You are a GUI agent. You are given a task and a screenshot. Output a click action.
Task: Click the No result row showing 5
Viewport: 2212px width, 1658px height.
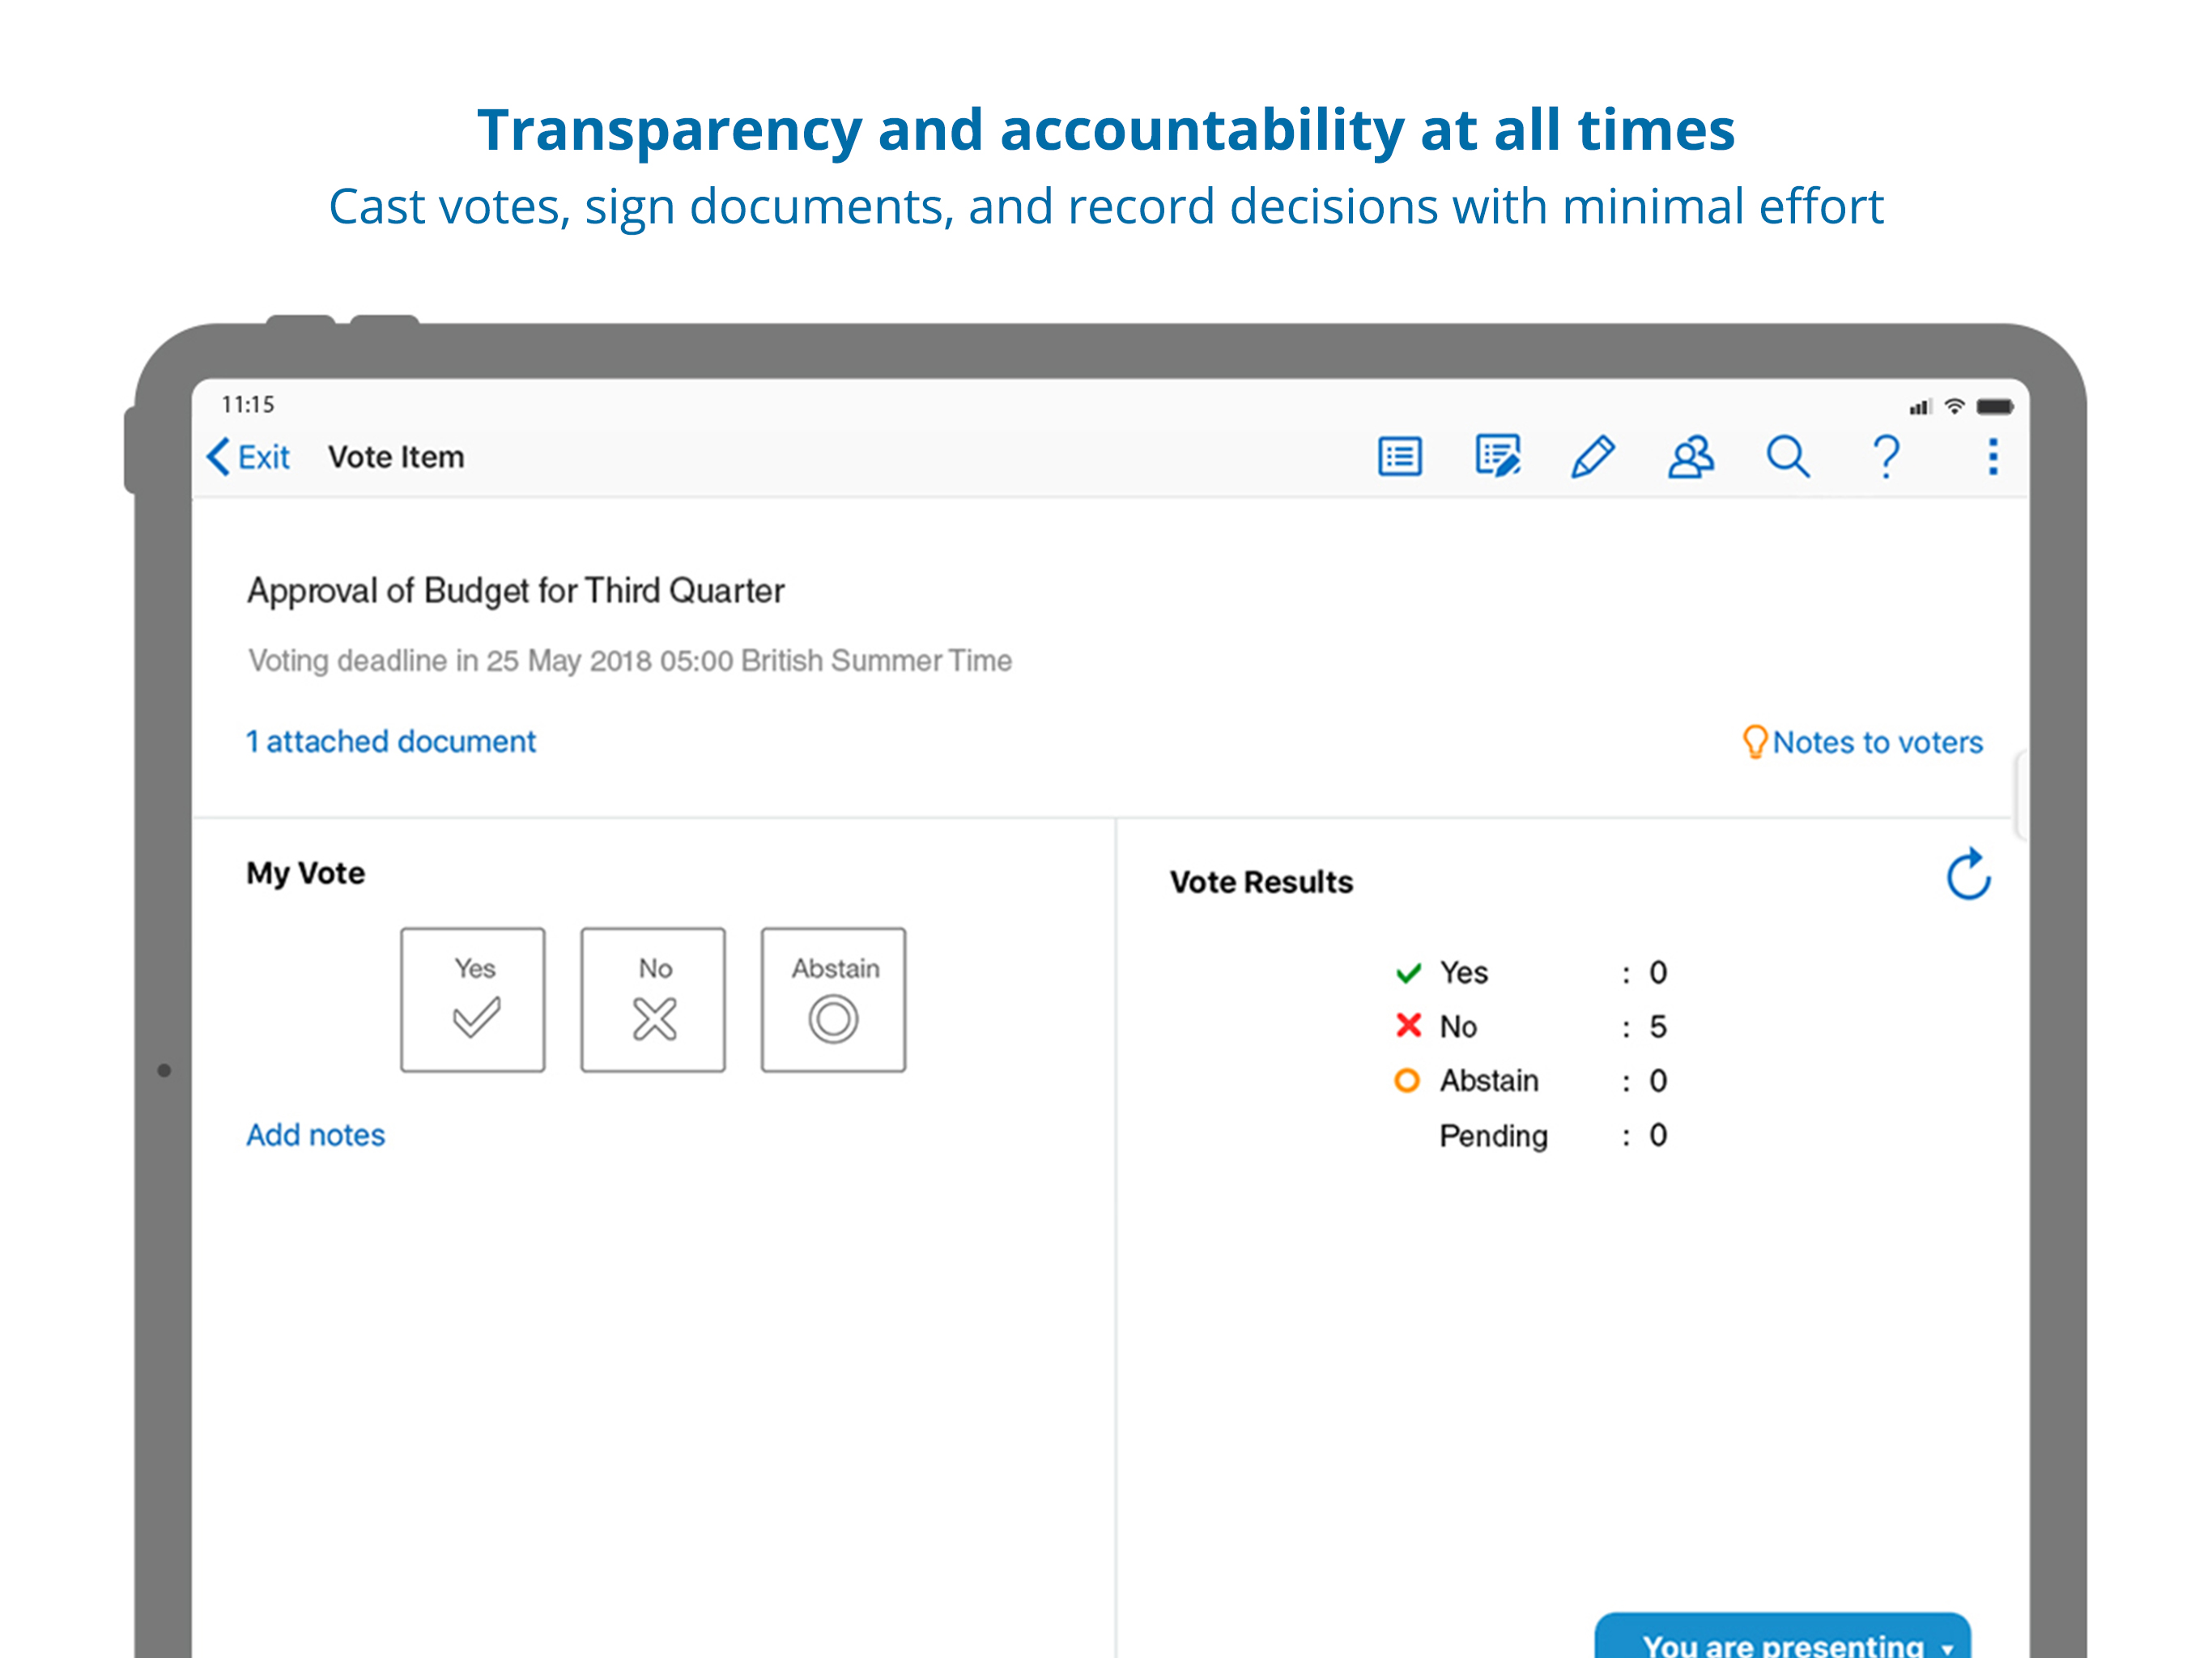point(1531,1027)
